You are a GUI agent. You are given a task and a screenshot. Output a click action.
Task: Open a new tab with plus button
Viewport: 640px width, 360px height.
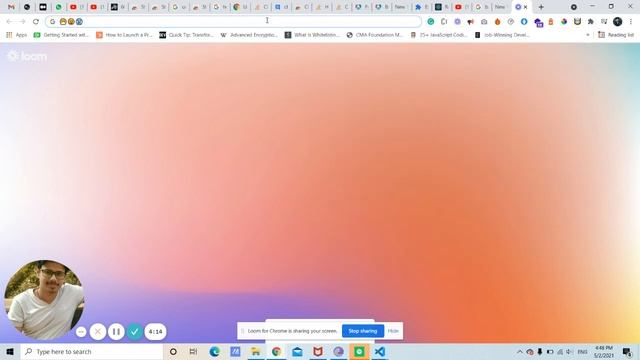click(541, 7)
